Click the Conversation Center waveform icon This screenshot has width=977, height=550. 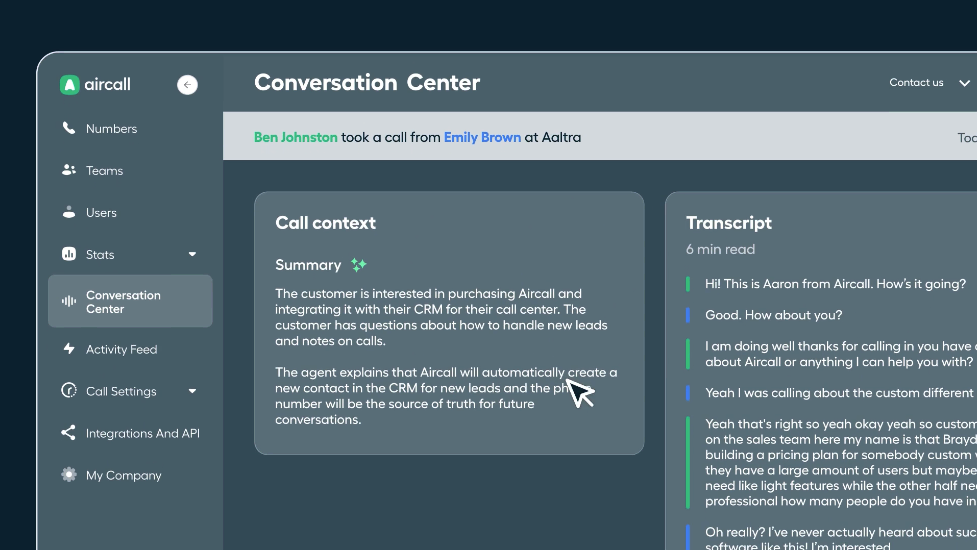pos(69,301)
